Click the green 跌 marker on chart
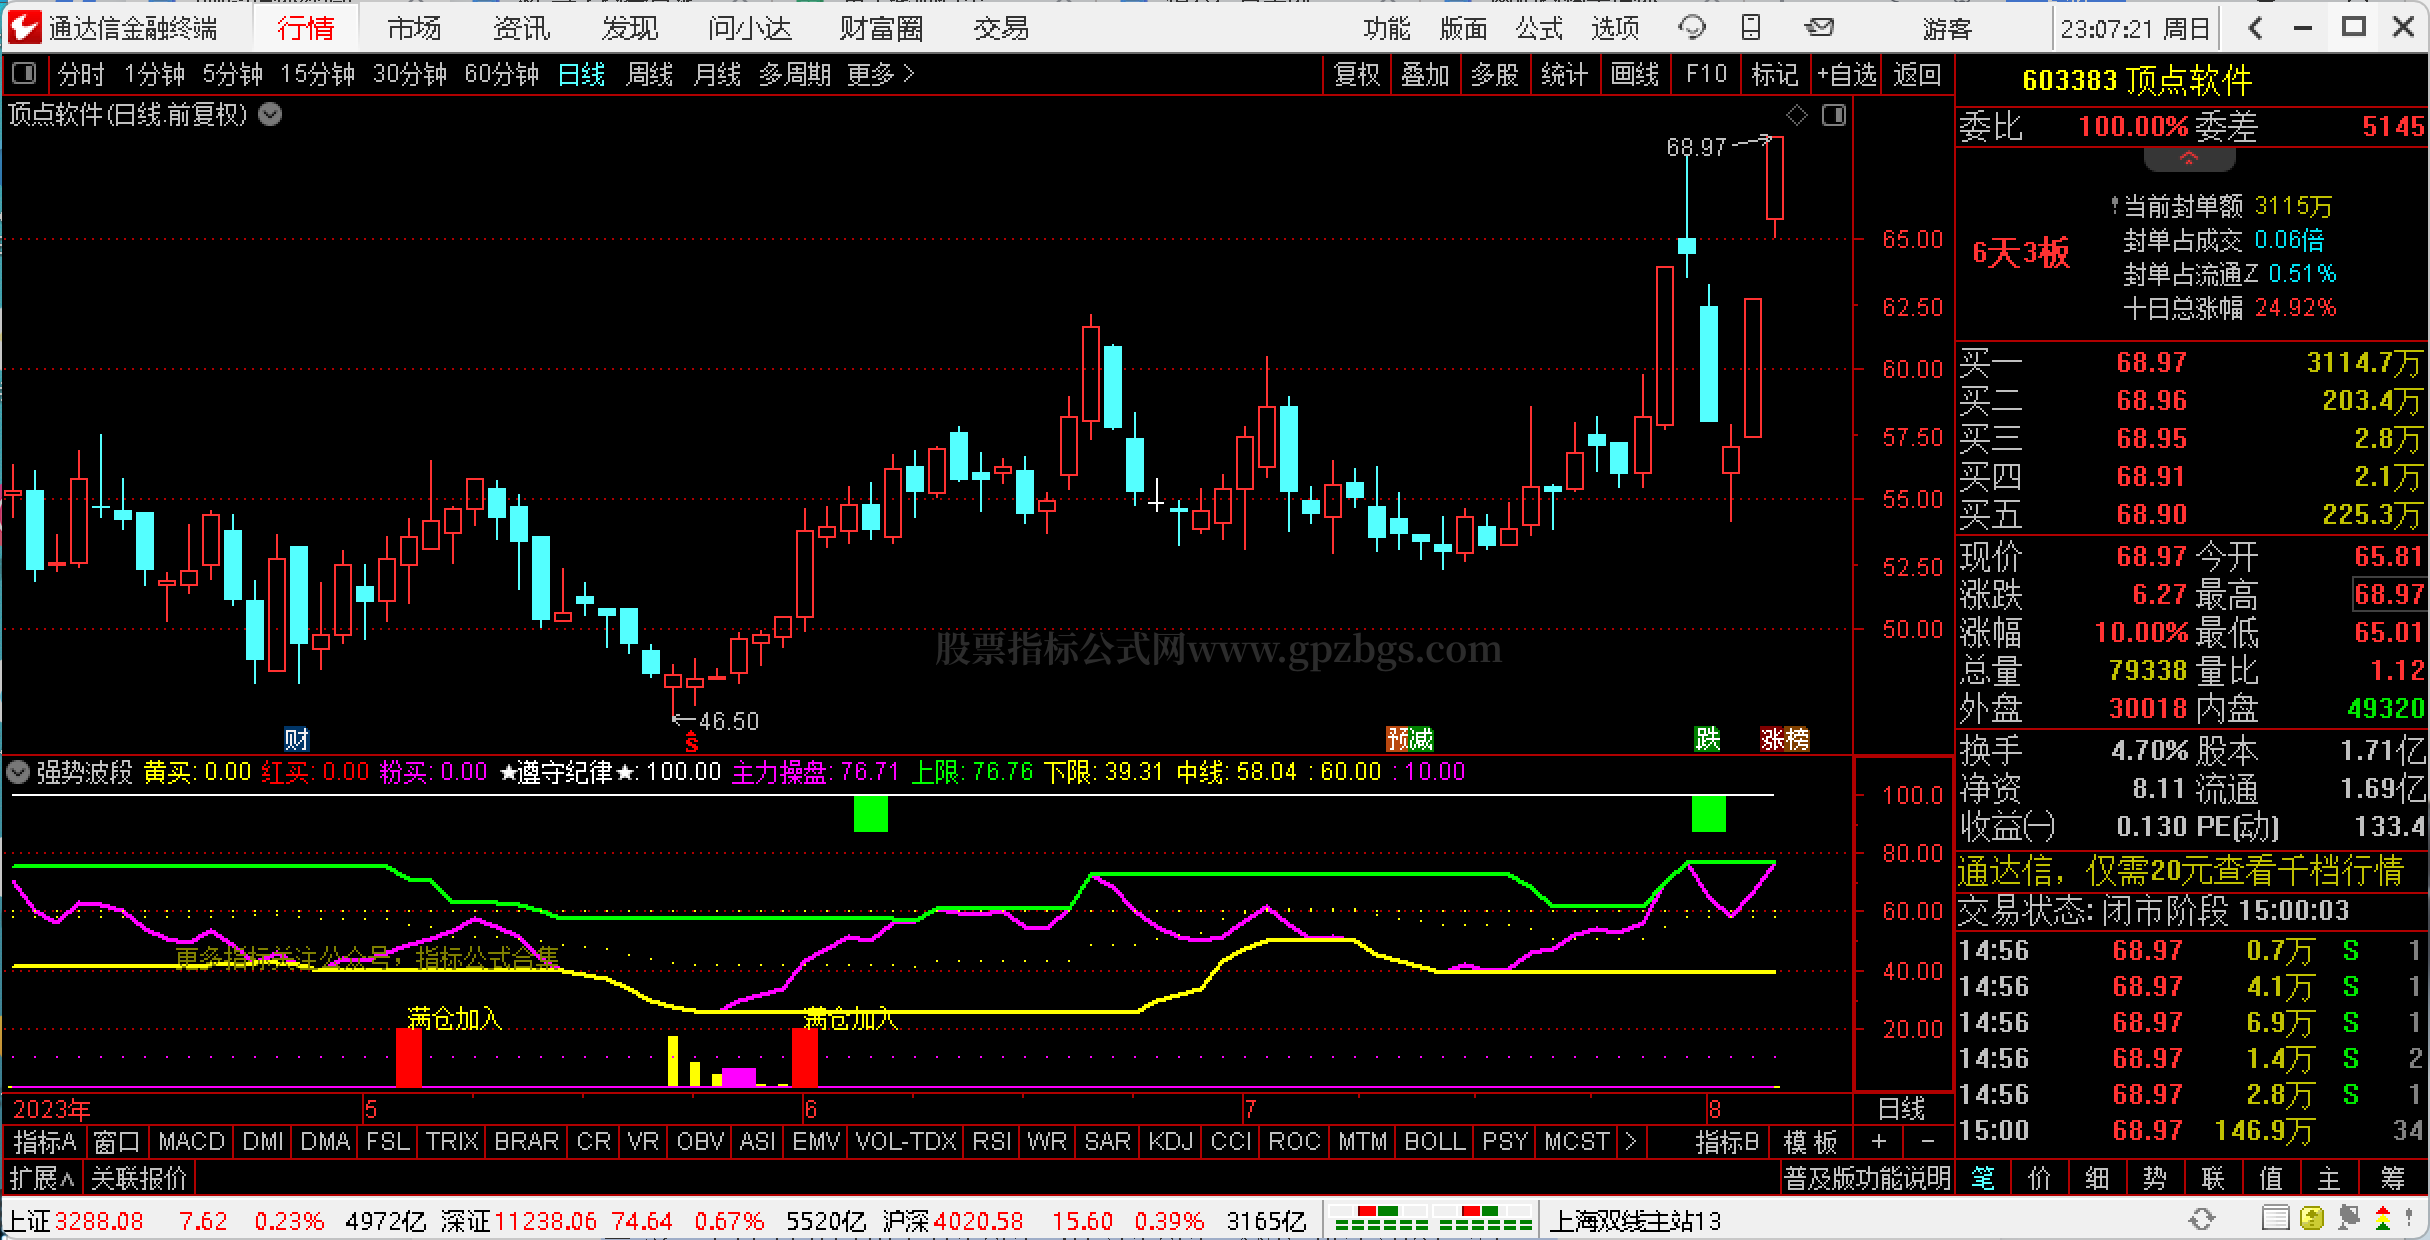Image resolution: width=2430 pixels, height=1240 pixels. (1708, 739)
